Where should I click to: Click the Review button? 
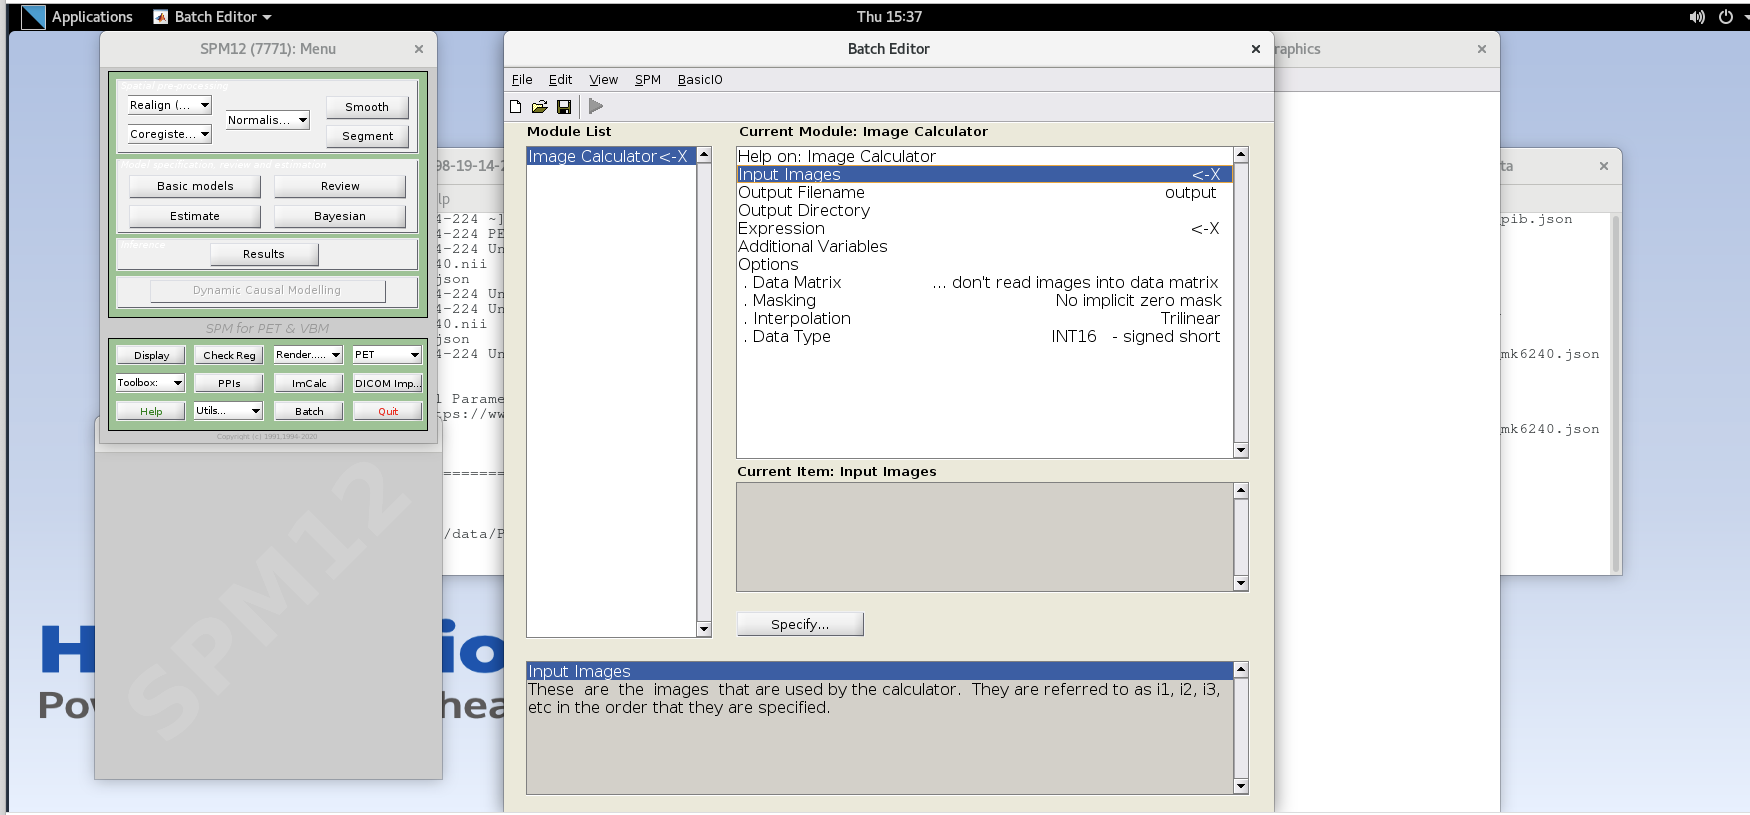coord(340,186)
